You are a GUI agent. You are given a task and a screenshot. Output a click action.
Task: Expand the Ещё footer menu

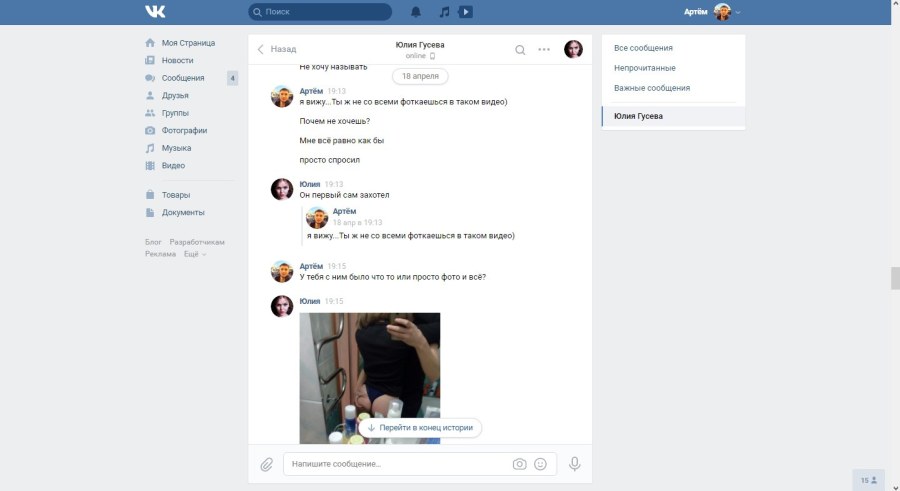(x=195, y=254)
